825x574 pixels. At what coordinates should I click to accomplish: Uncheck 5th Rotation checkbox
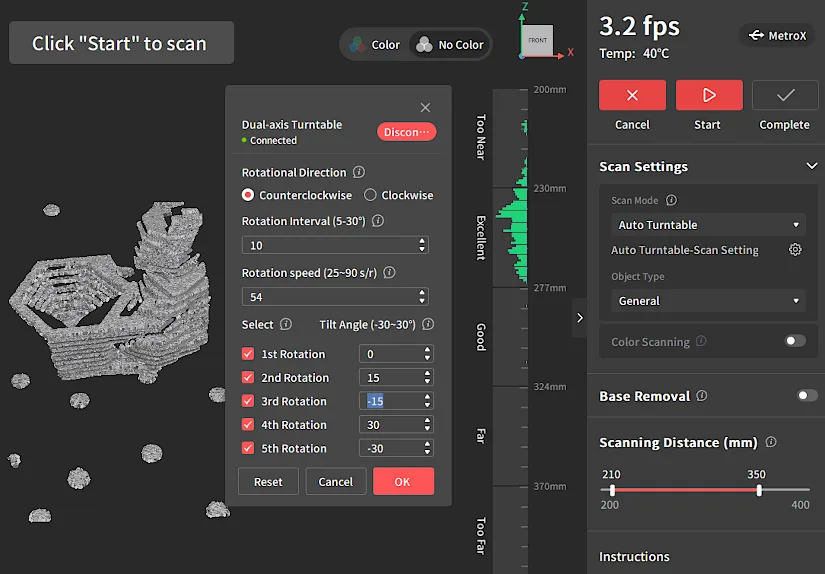[248, 448]
